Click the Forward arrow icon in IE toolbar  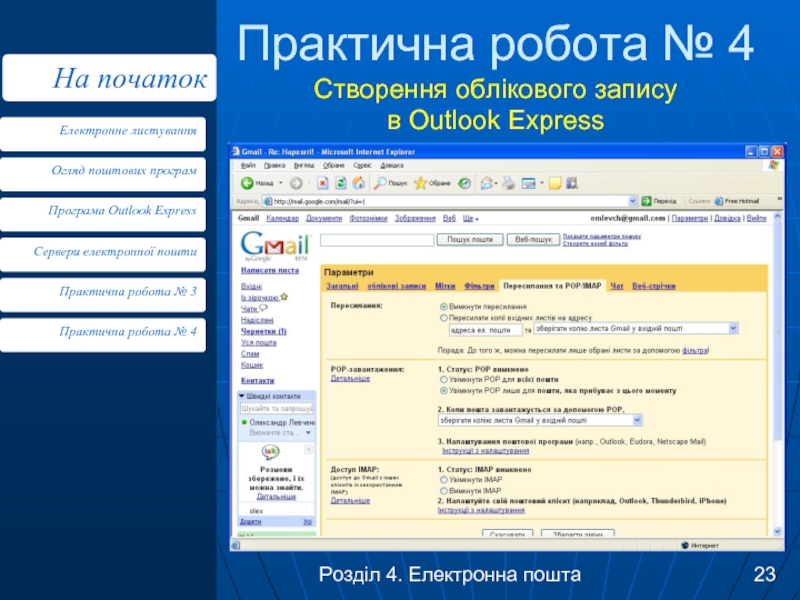pyautogui.click(x=296, y=183)
